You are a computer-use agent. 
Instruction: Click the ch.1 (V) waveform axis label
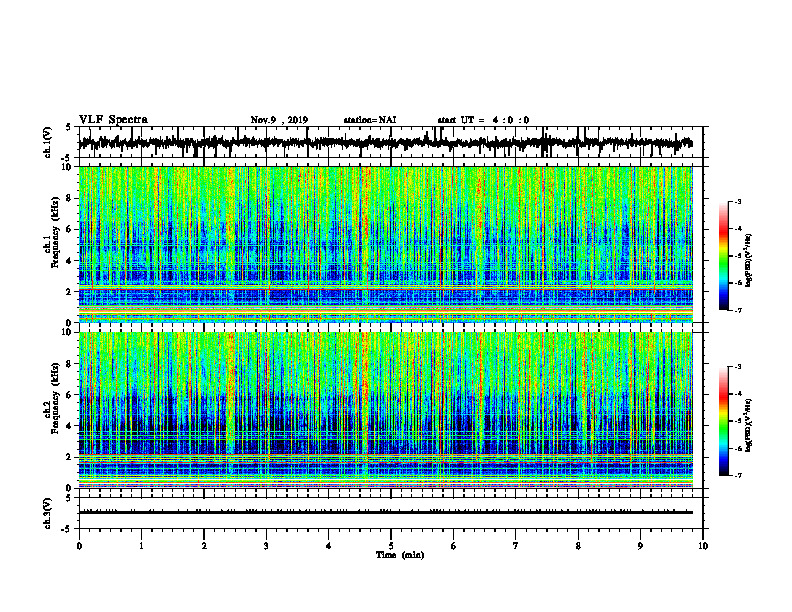pyautogui.click(x=47, y=142)
